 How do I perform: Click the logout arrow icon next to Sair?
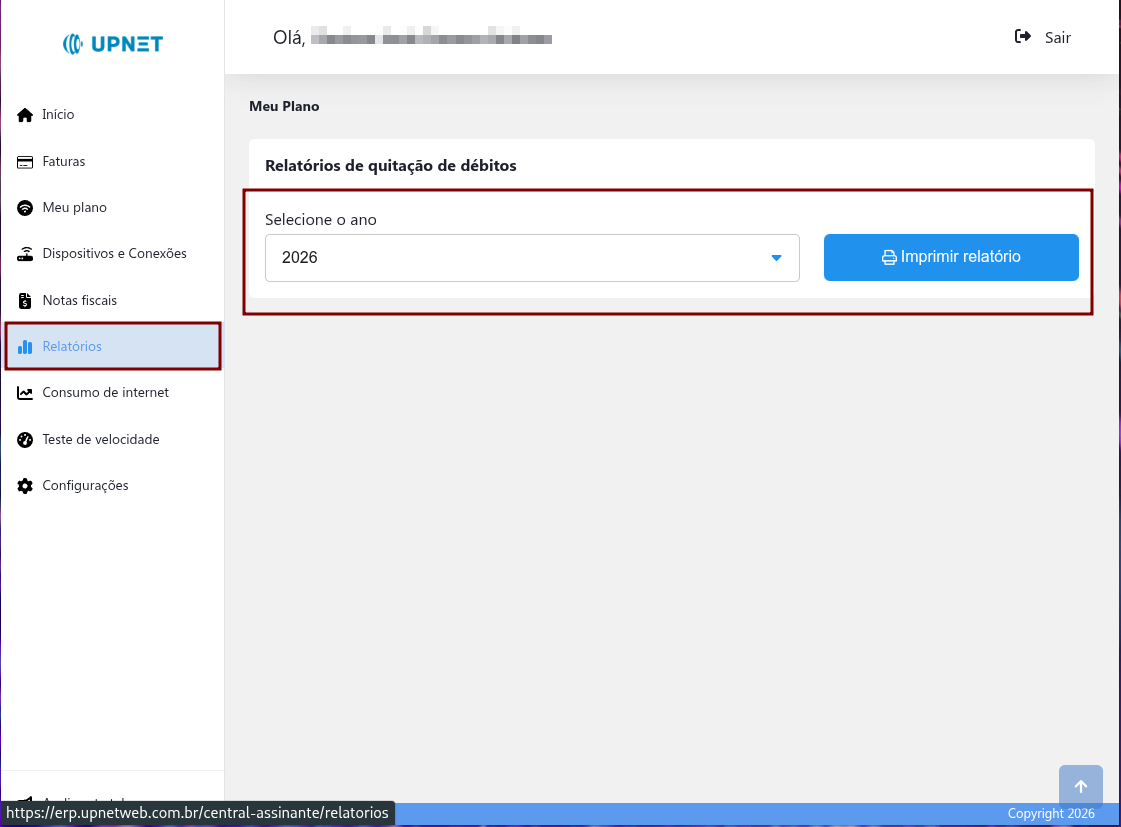pos(1023,37)
